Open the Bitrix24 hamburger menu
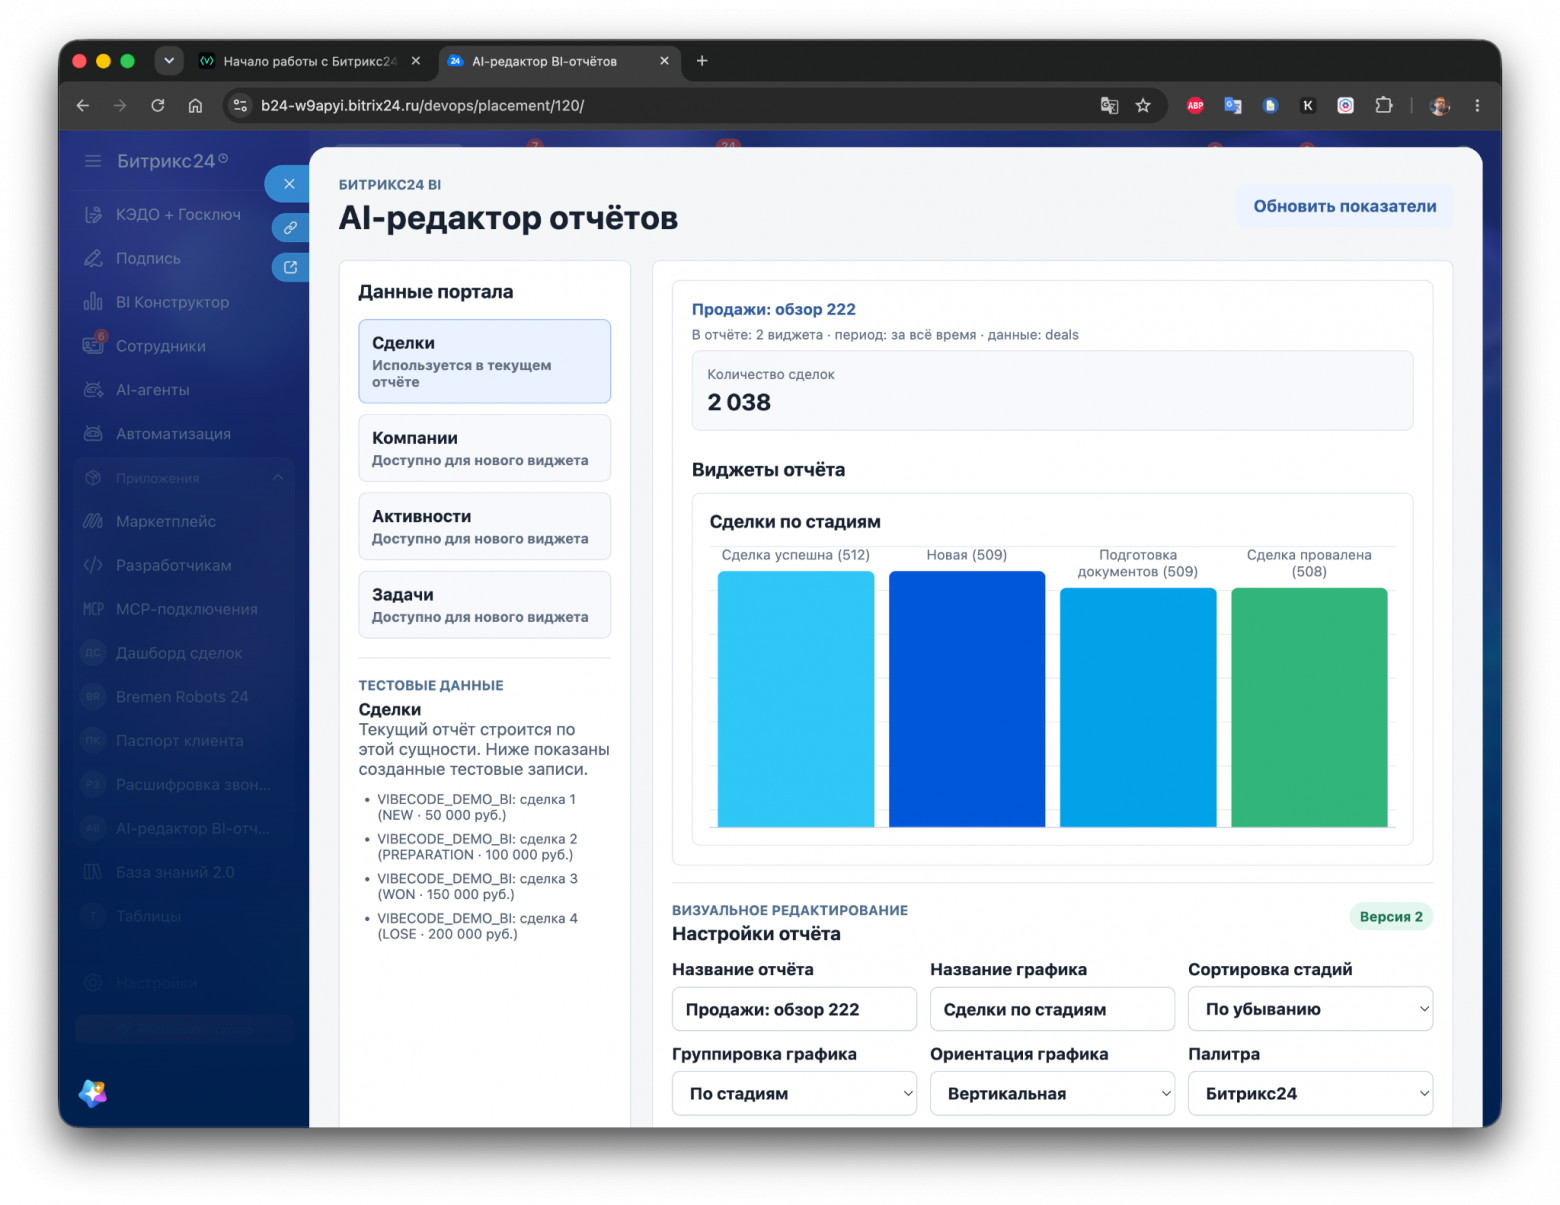Image resolution: width=1560 pixels, height=1205 pixels. 93,161
